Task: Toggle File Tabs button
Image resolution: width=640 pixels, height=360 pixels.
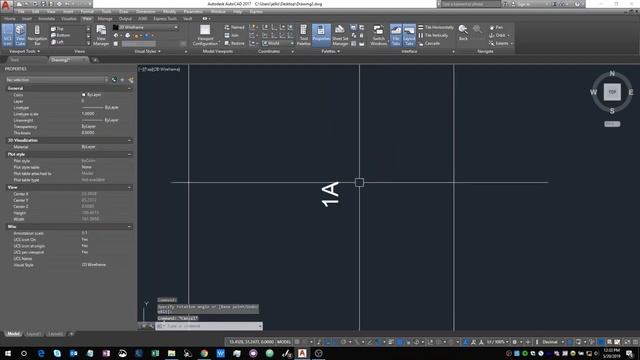Action: pyautogui.click(x=396, y=35)
